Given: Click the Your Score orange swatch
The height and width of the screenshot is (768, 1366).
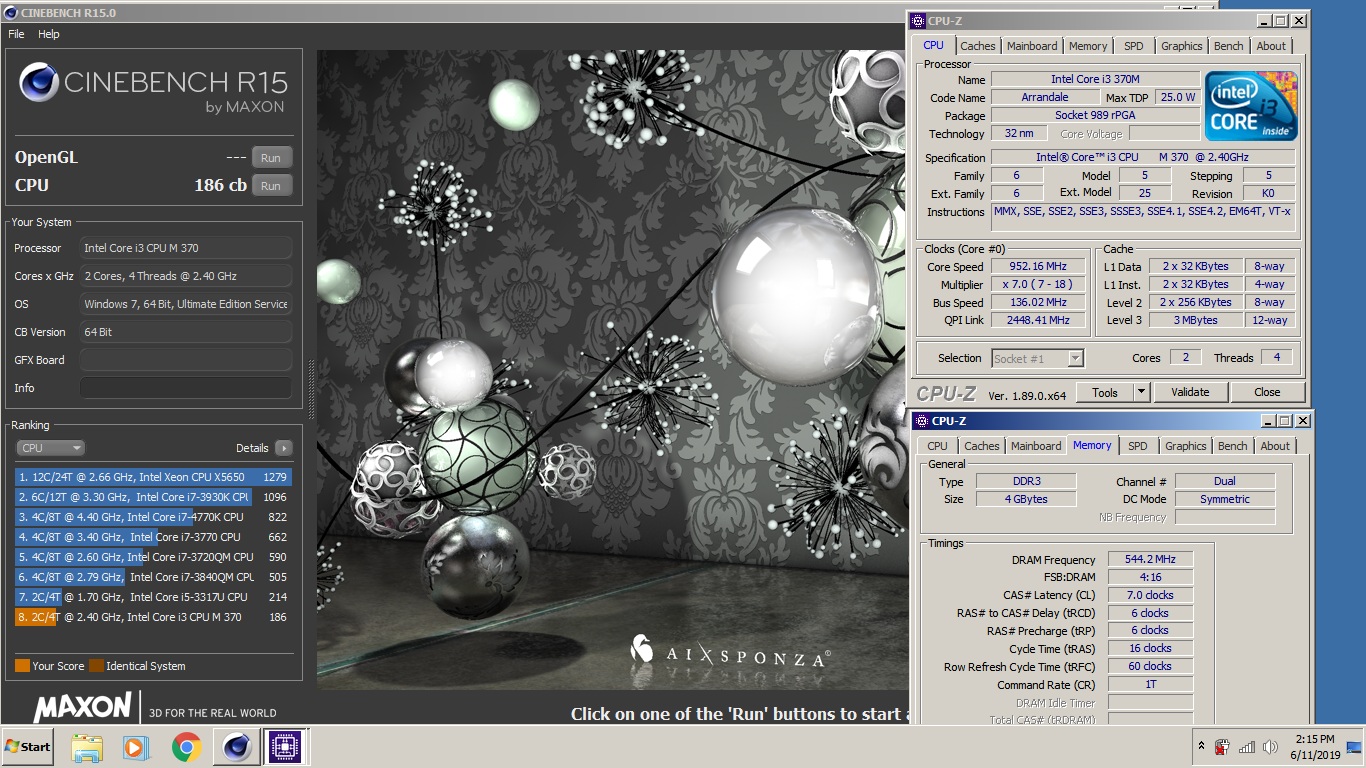Looking at the screenshot, I should pyautogui.click(x=22, y=665).
